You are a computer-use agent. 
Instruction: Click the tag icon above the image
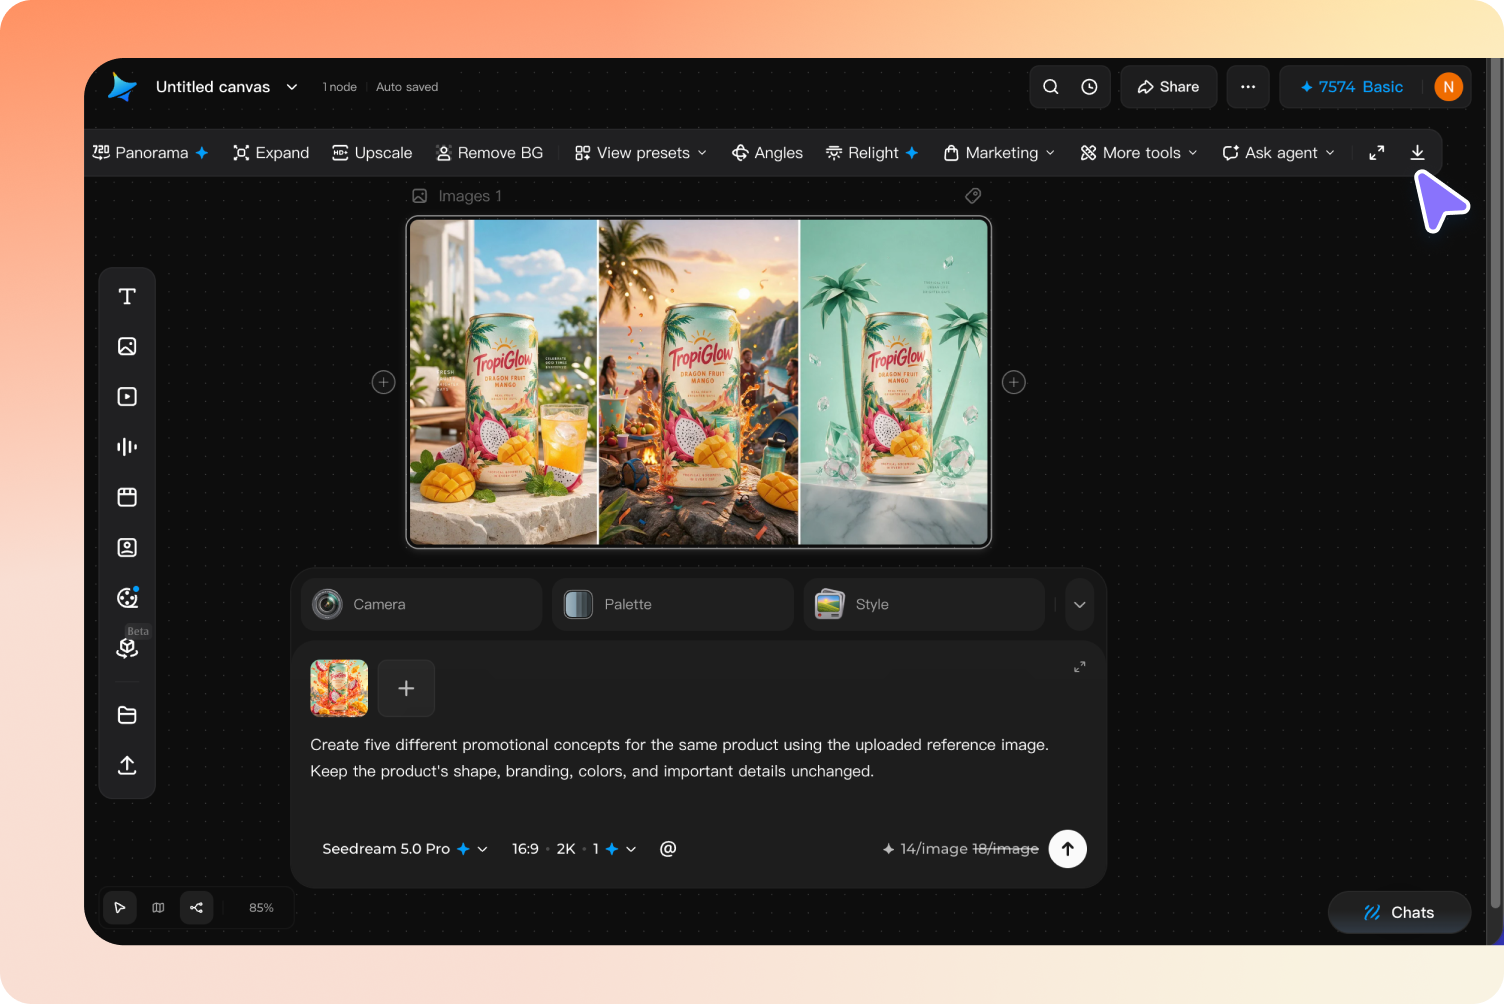(x=973, y=196)
